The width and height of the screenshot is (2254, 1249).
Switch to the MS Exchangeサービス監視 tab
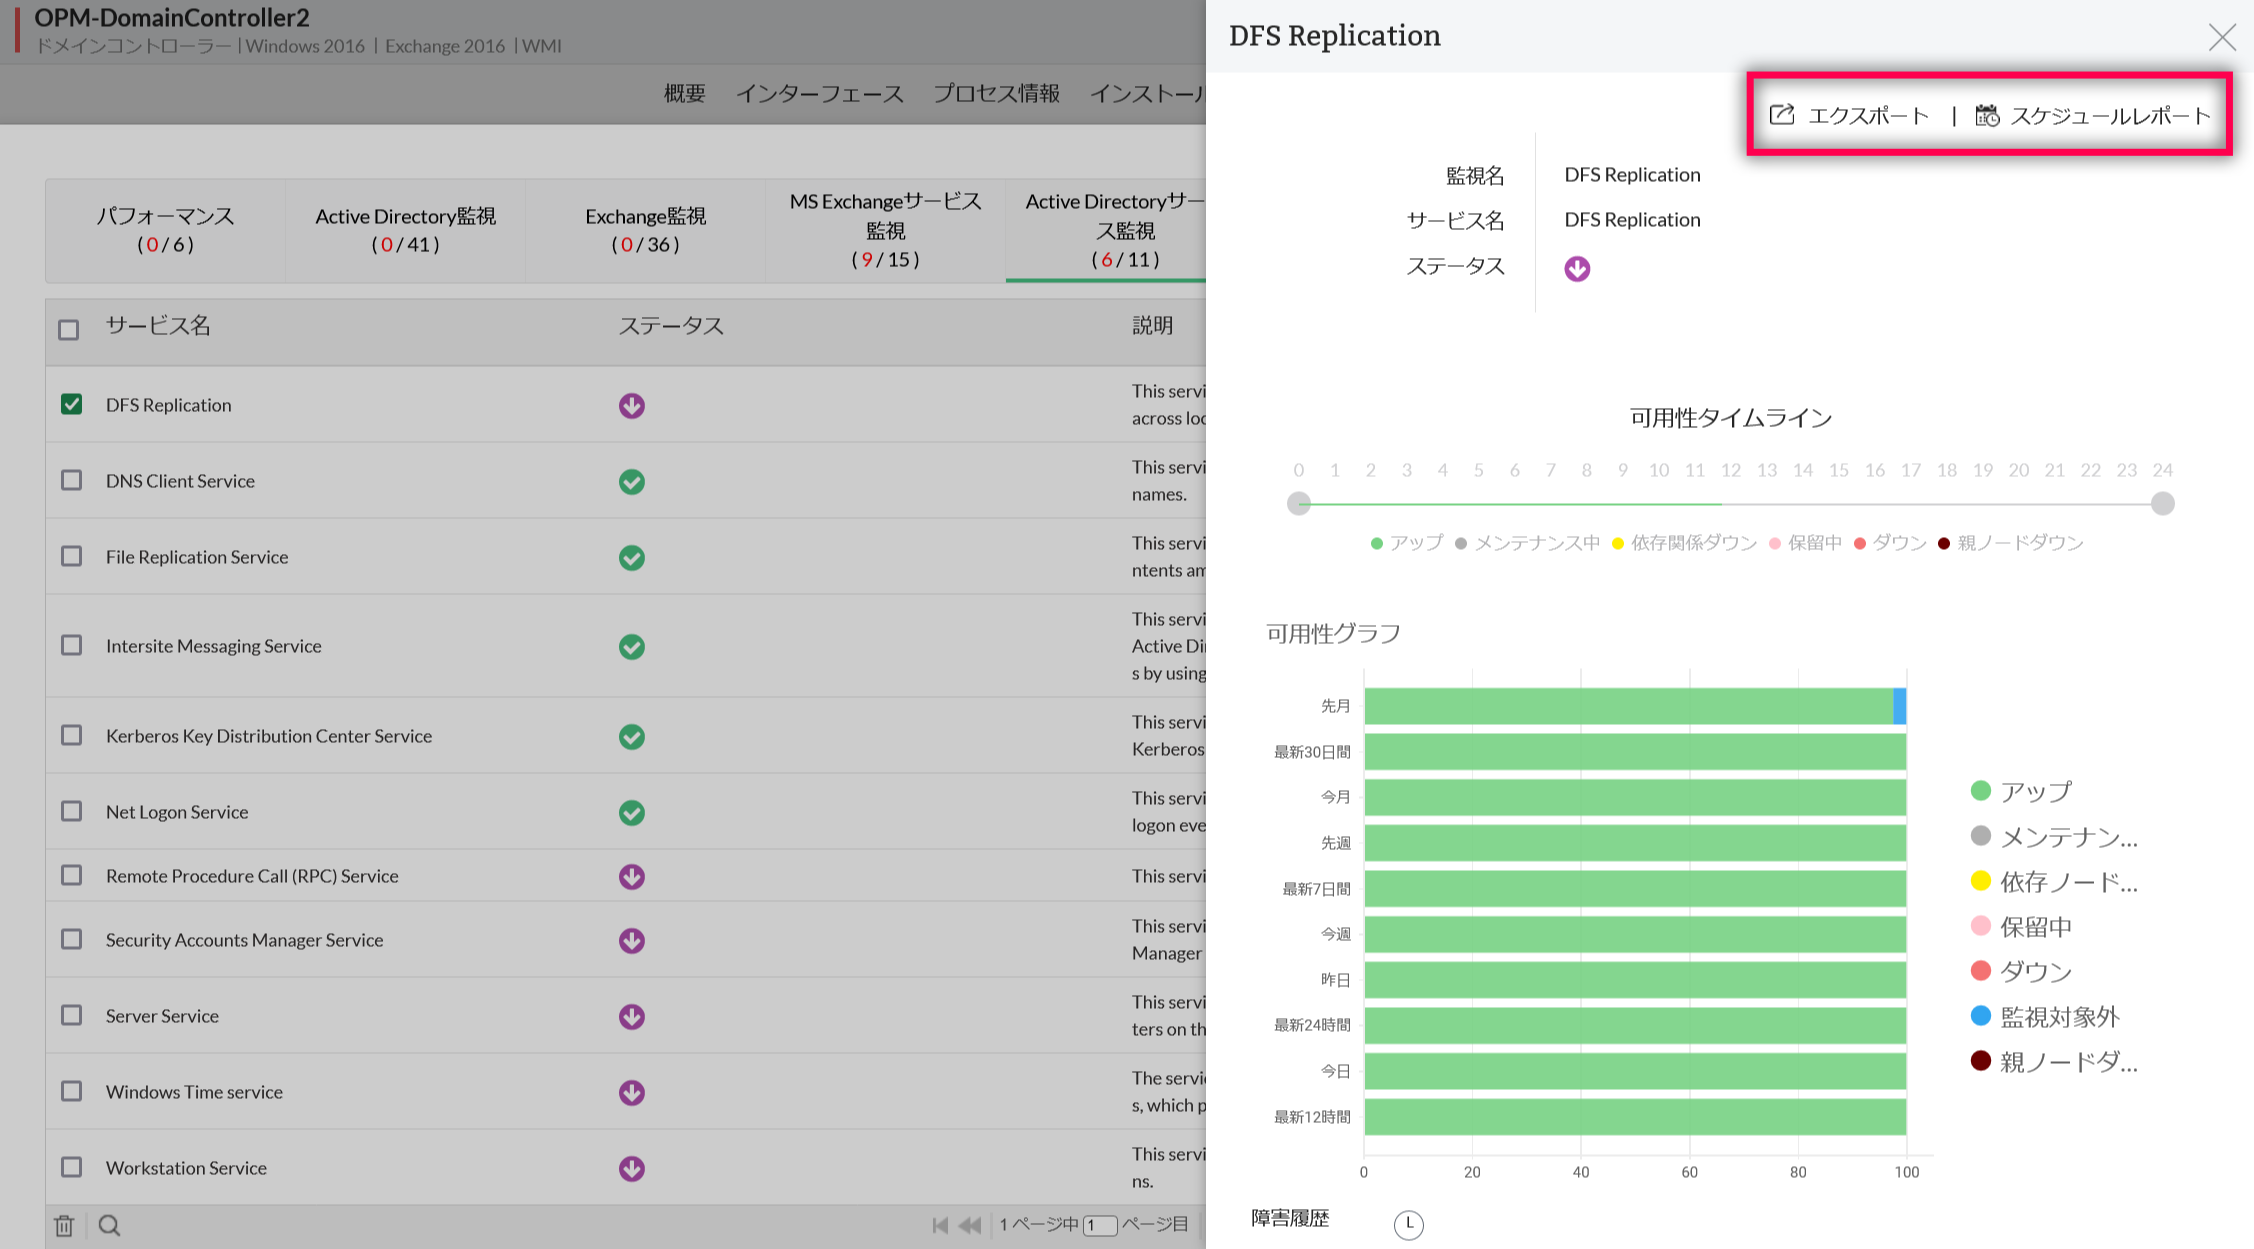(x=885, y=230)
